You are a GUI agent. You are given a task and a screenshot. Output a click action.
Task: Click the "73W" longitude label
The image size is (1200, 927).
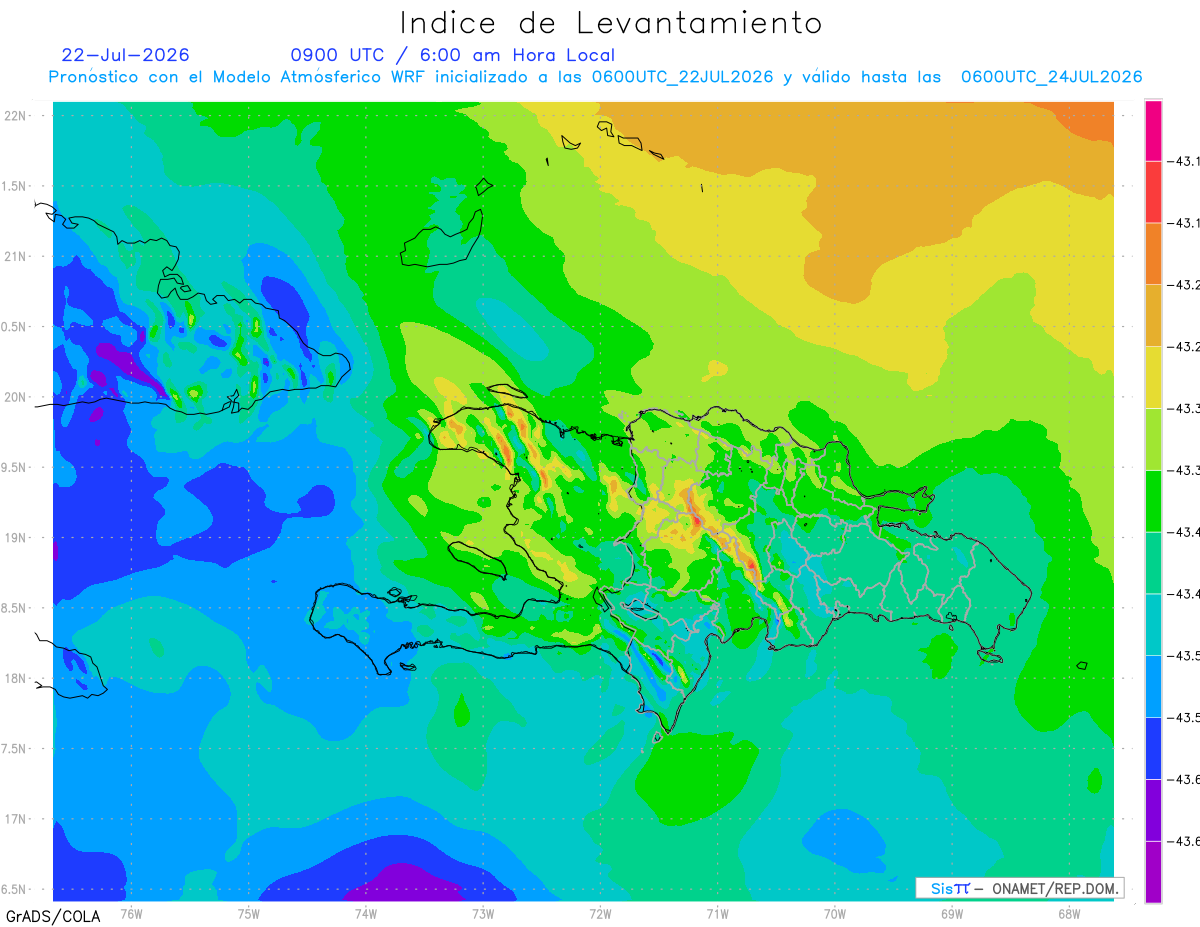pyautogui.click(x=483, y=912)
